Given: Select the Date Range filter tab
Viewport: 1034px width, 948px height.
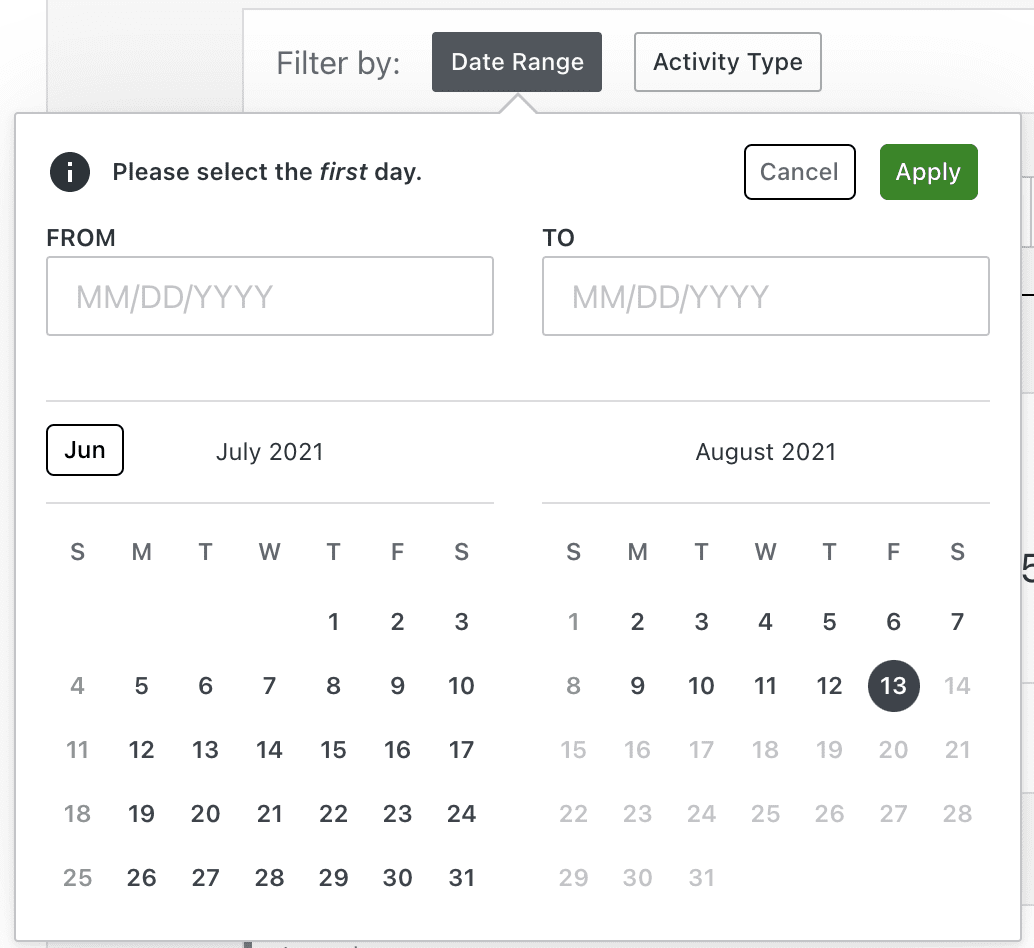Looking at the screenshot, I should coord(516,61).
